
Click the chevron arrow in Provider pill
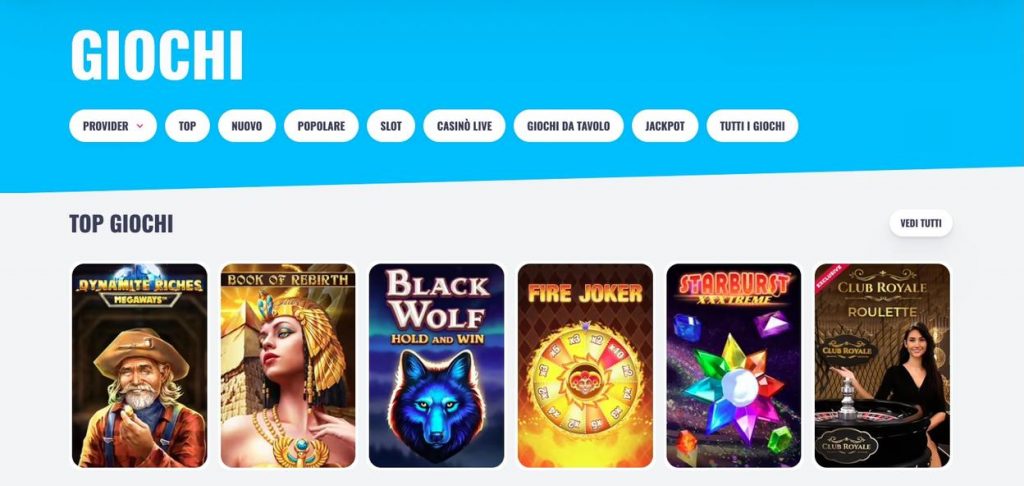[x=140, y=126]
